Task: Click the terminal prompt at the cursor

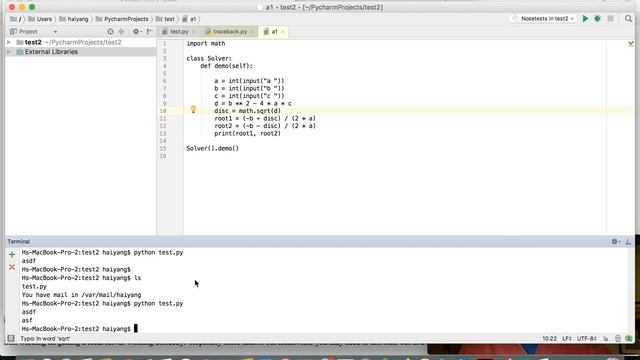Action: 136,329
